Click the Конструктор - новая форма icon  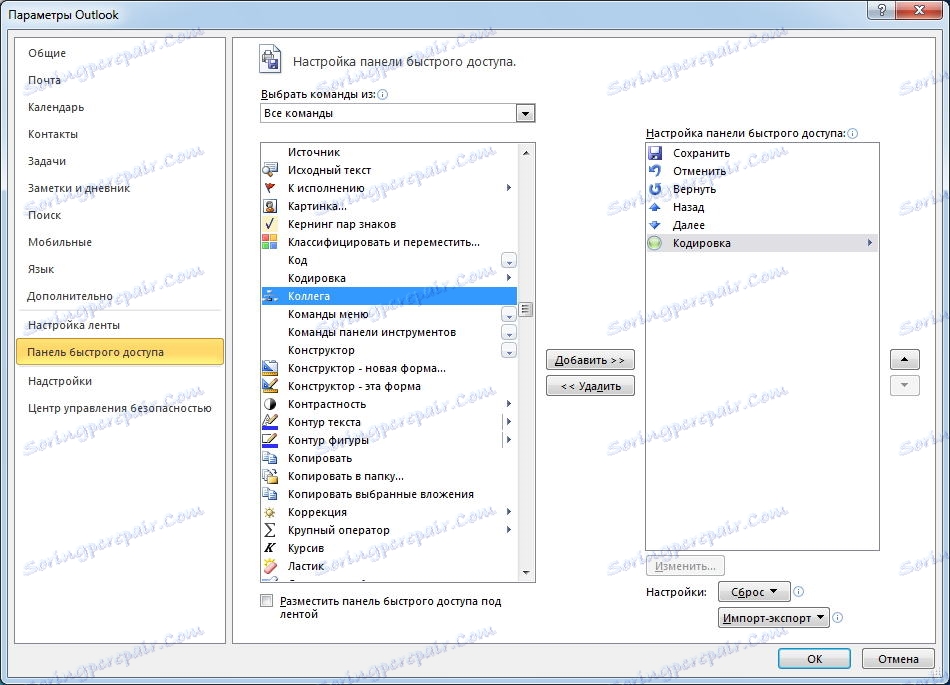pos(270,368)
